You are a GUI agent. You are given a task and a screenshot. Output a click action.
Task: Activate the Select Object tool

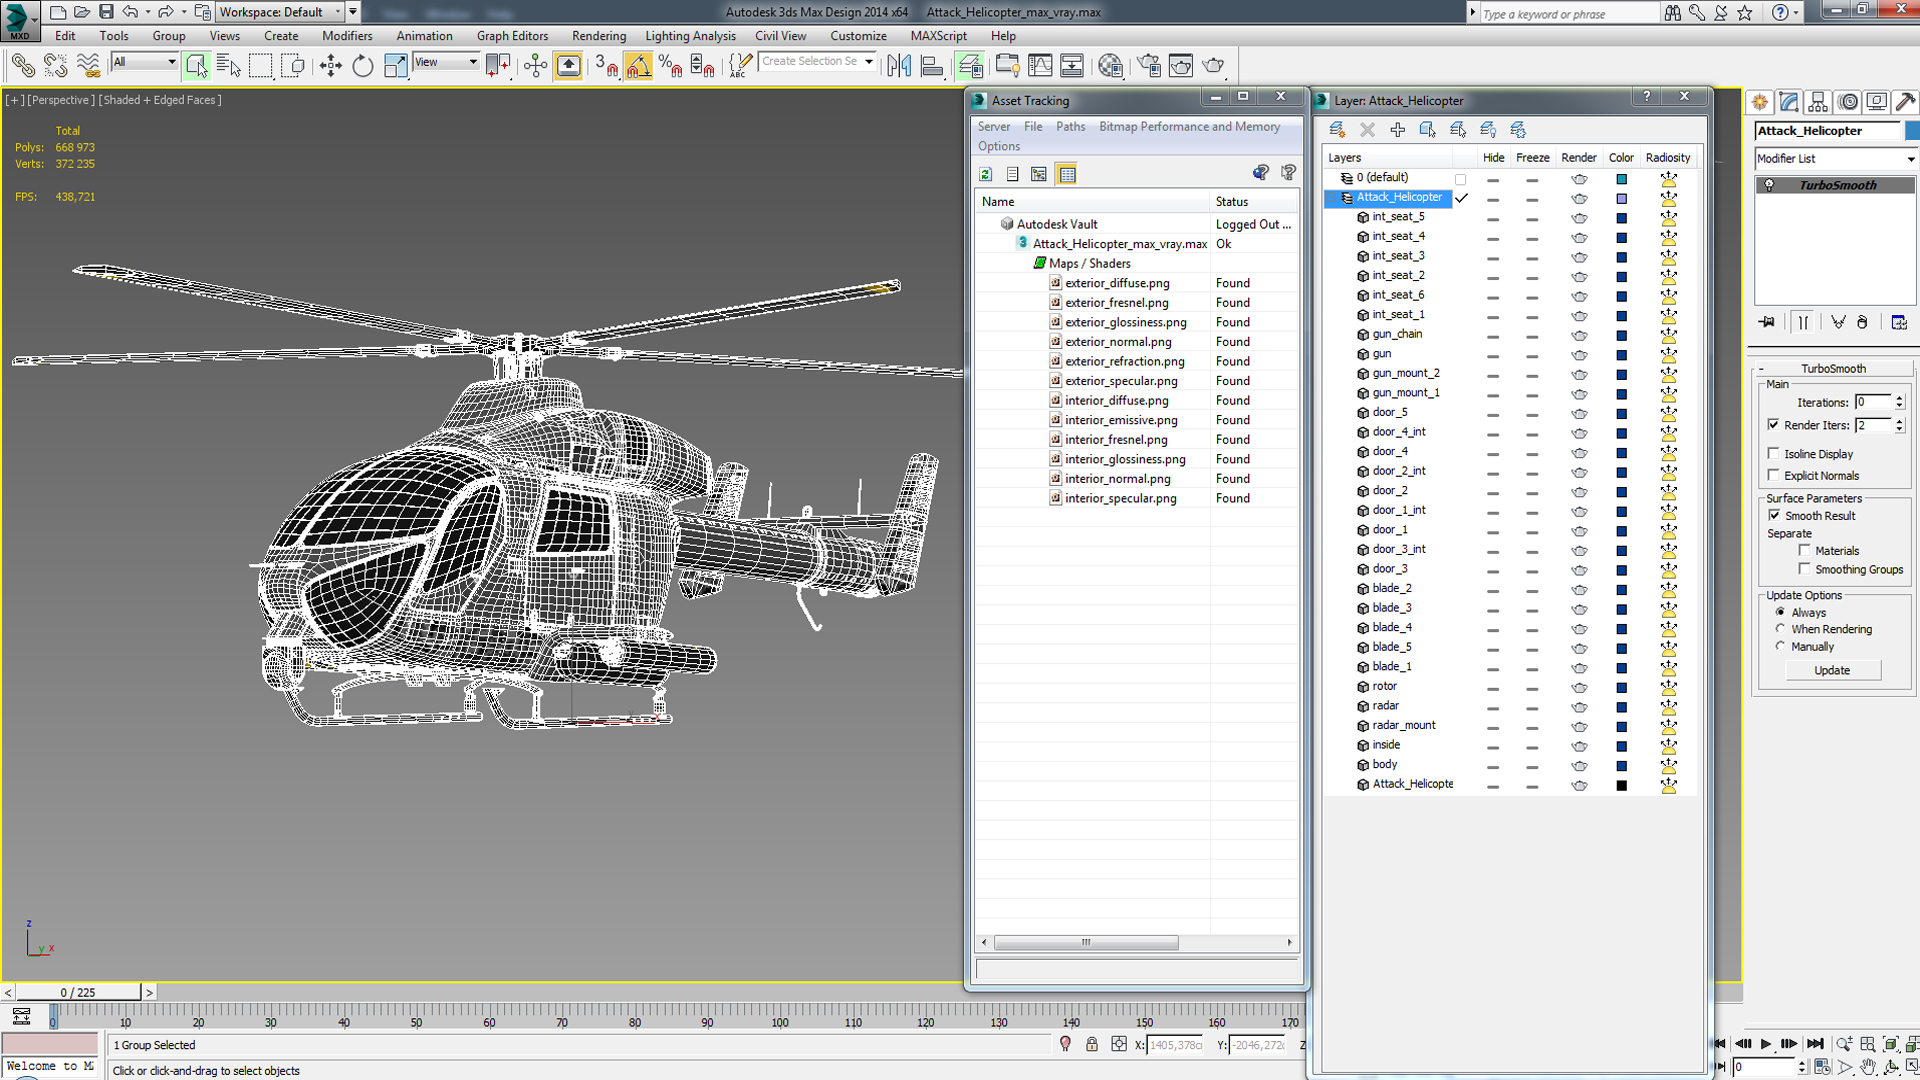pos(196,66)
